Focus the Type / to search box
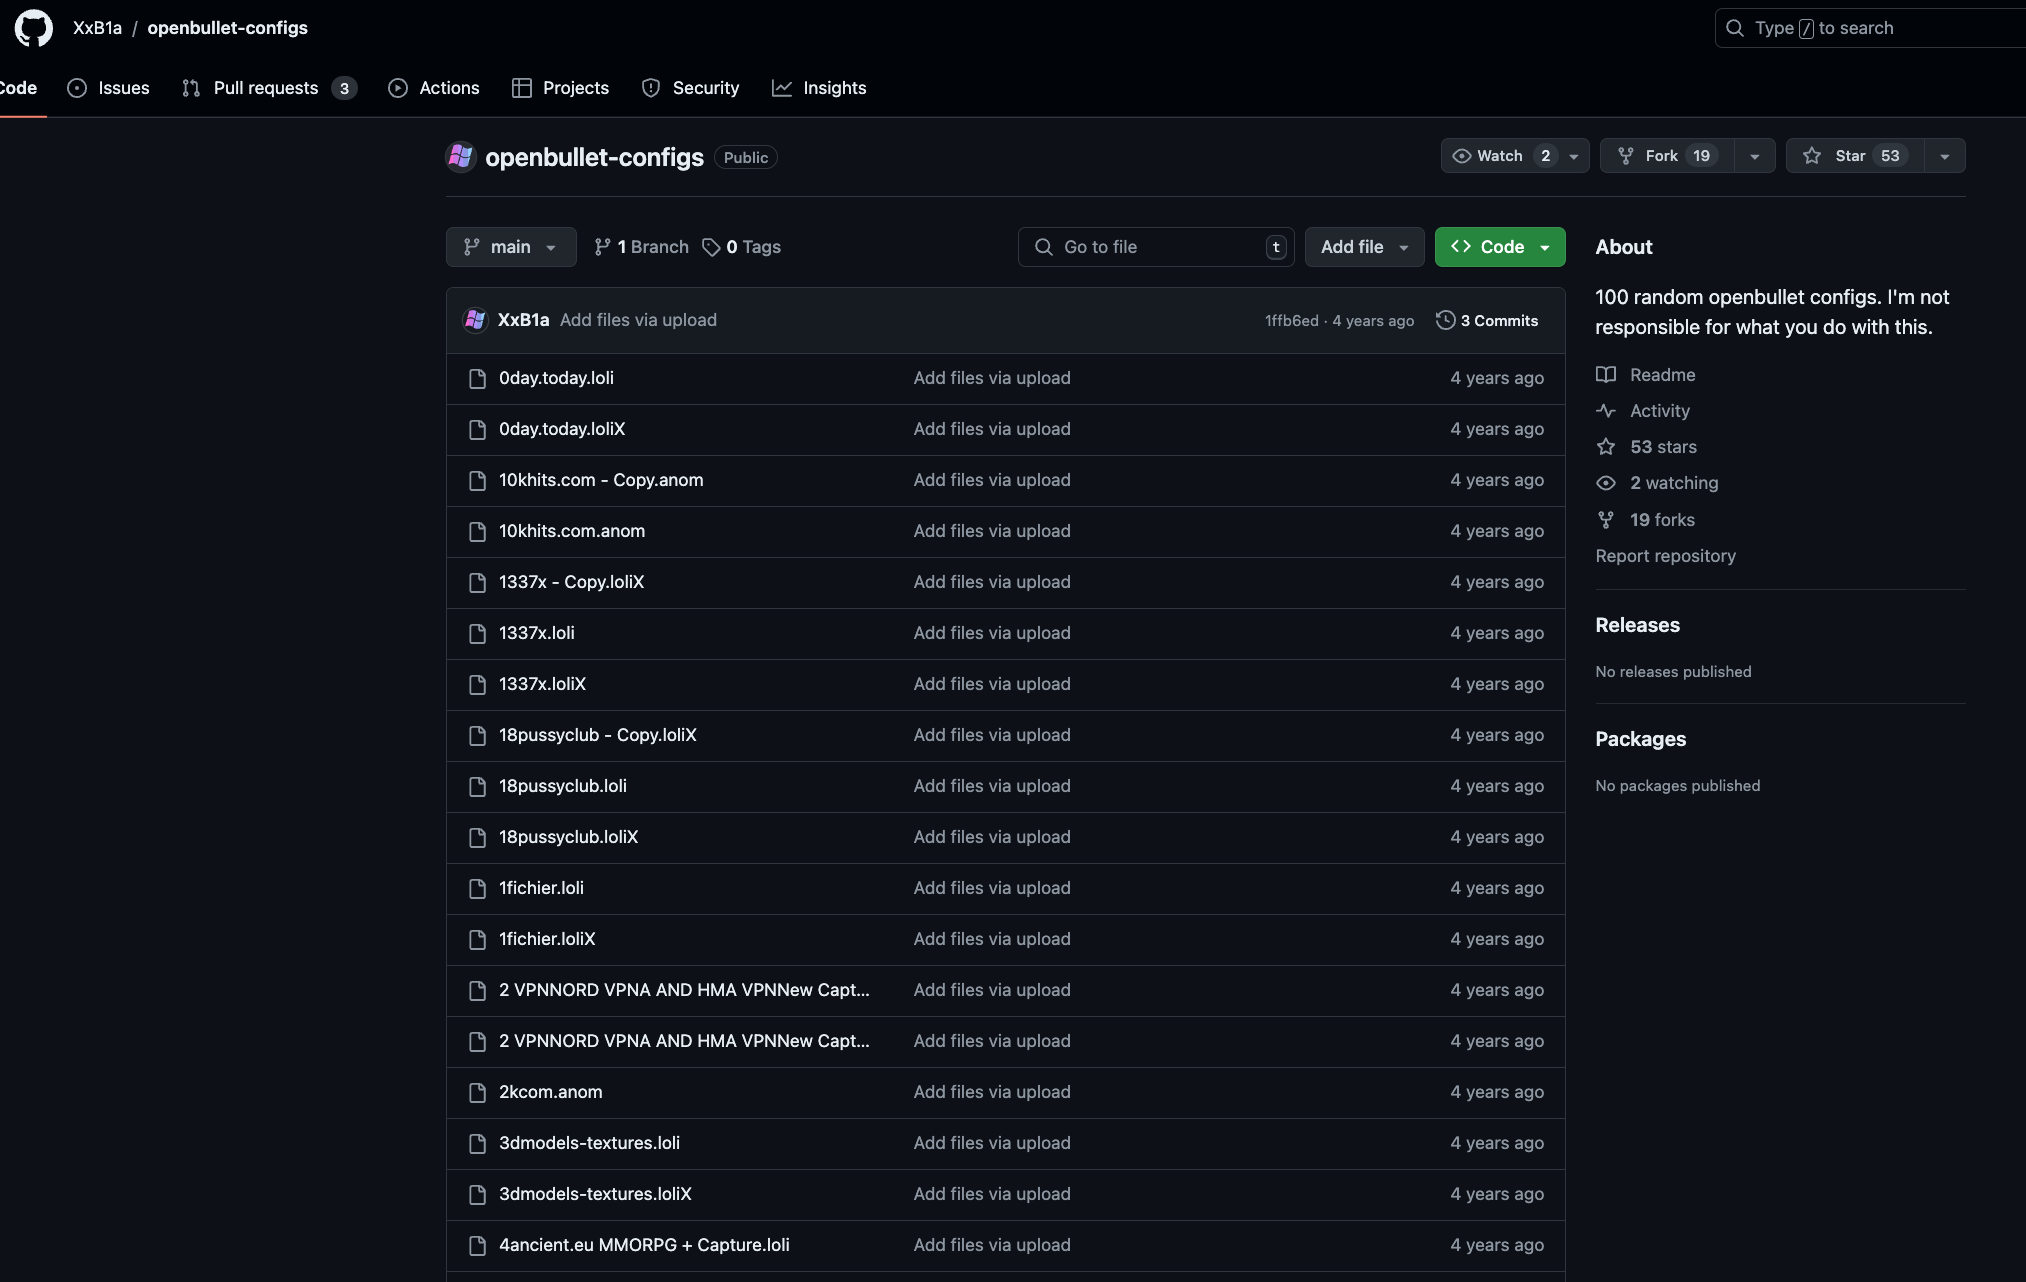Viewport: 2026px width, 1282px height. 1870,28
